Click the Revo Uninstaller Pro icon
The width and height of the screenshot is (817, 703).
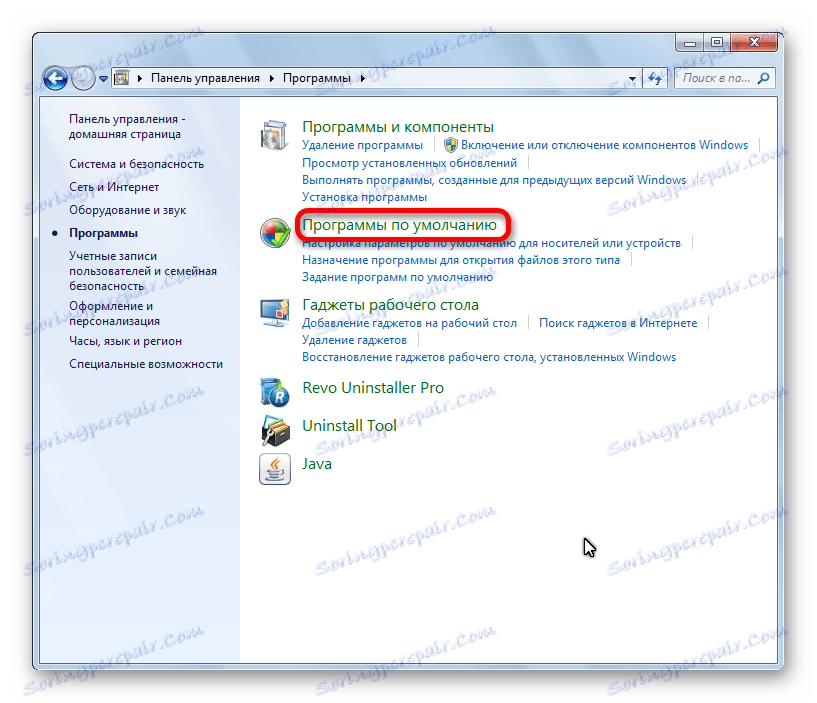click(275, 392)
